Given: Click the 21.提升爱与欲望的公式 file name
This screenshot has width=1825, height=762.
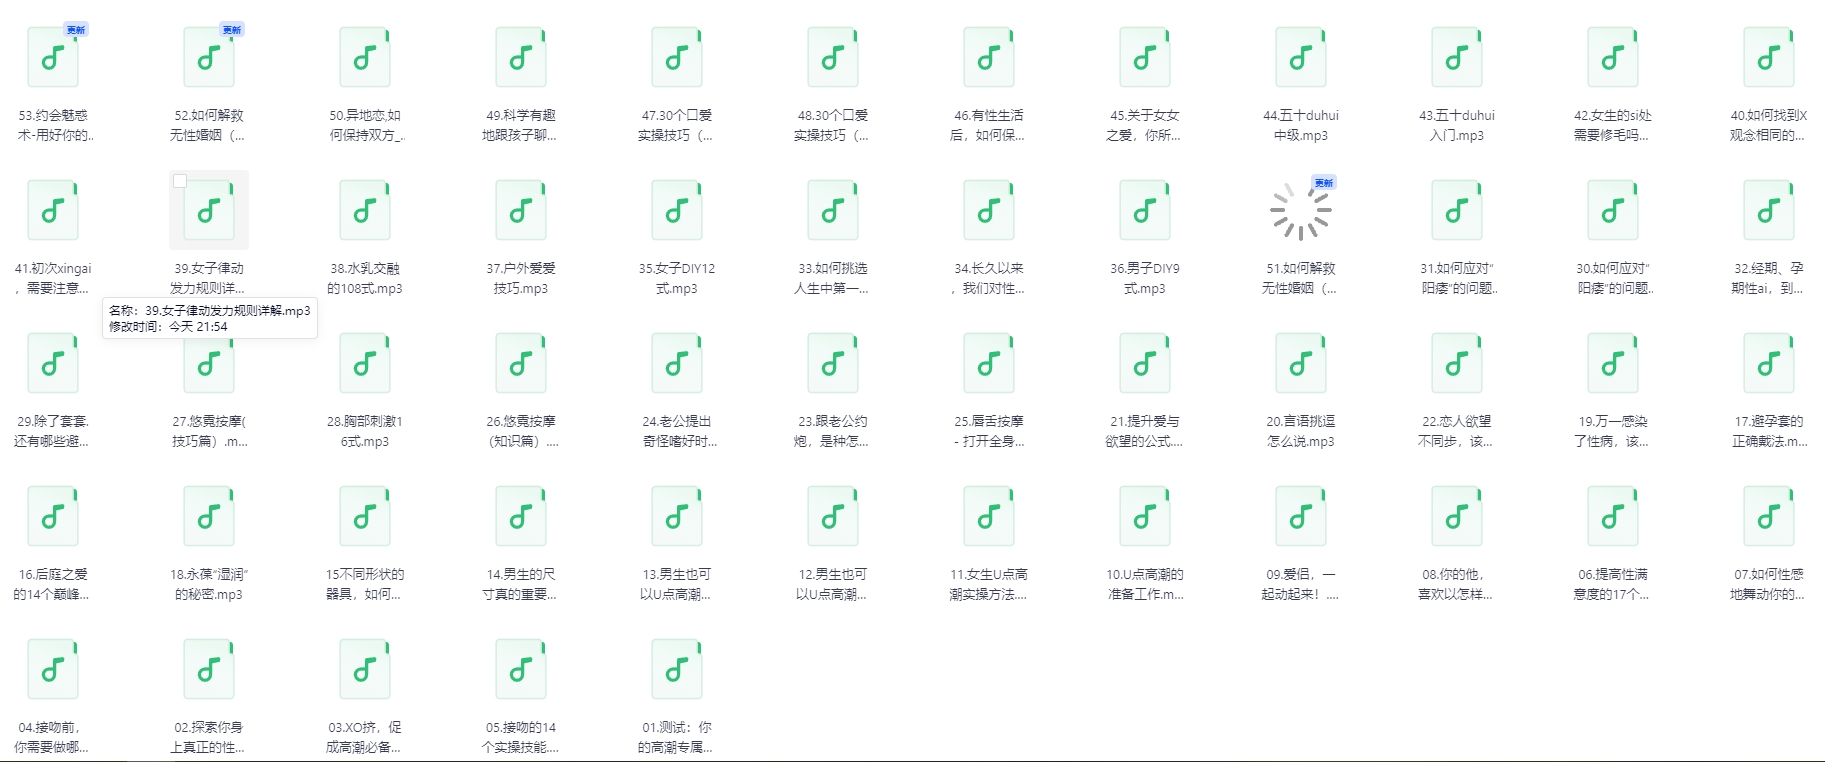Looking at the screenshot, I should (x=1145, y=431).
